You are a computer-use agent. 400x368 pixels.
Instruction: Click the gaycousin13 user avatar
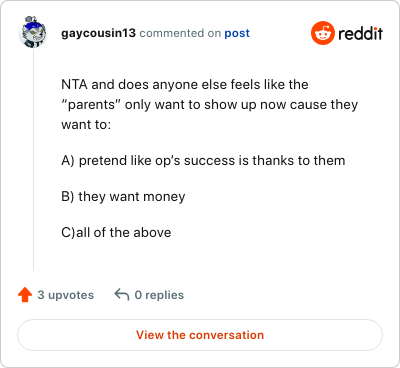click(33, 33)
